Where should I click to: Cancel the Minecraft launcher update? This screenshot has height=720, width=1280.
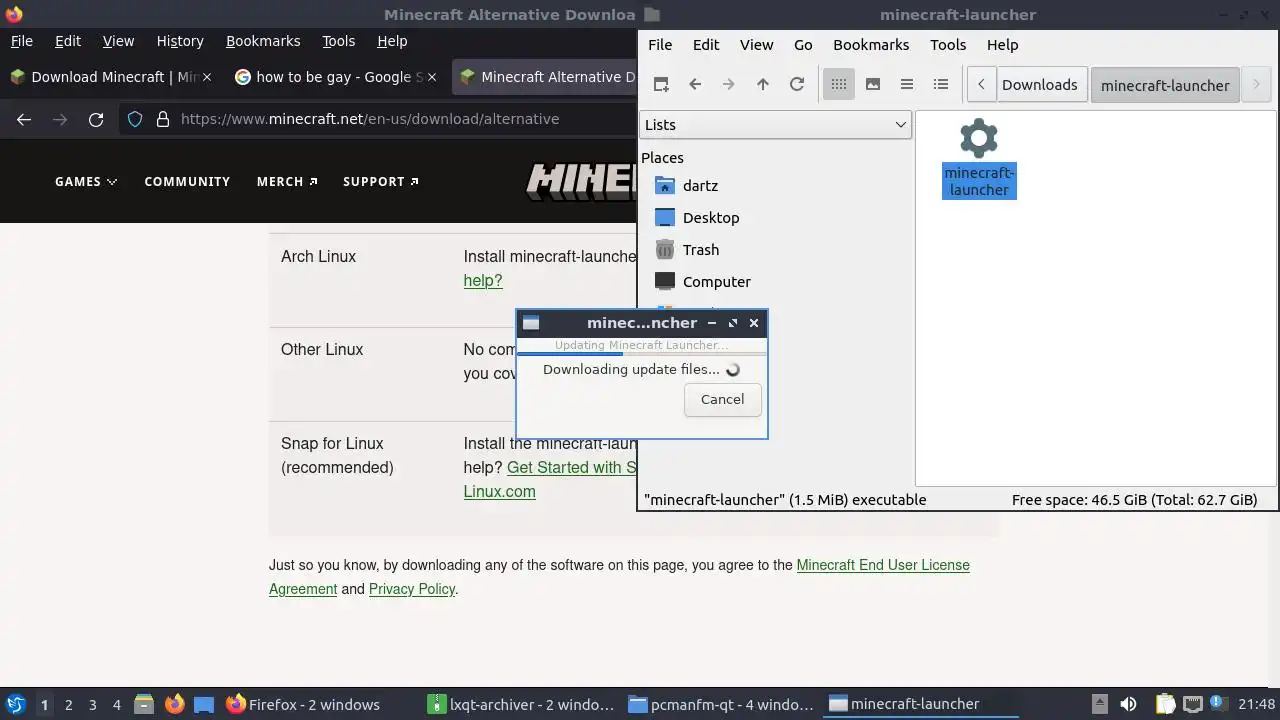click(x=722, y=399)
